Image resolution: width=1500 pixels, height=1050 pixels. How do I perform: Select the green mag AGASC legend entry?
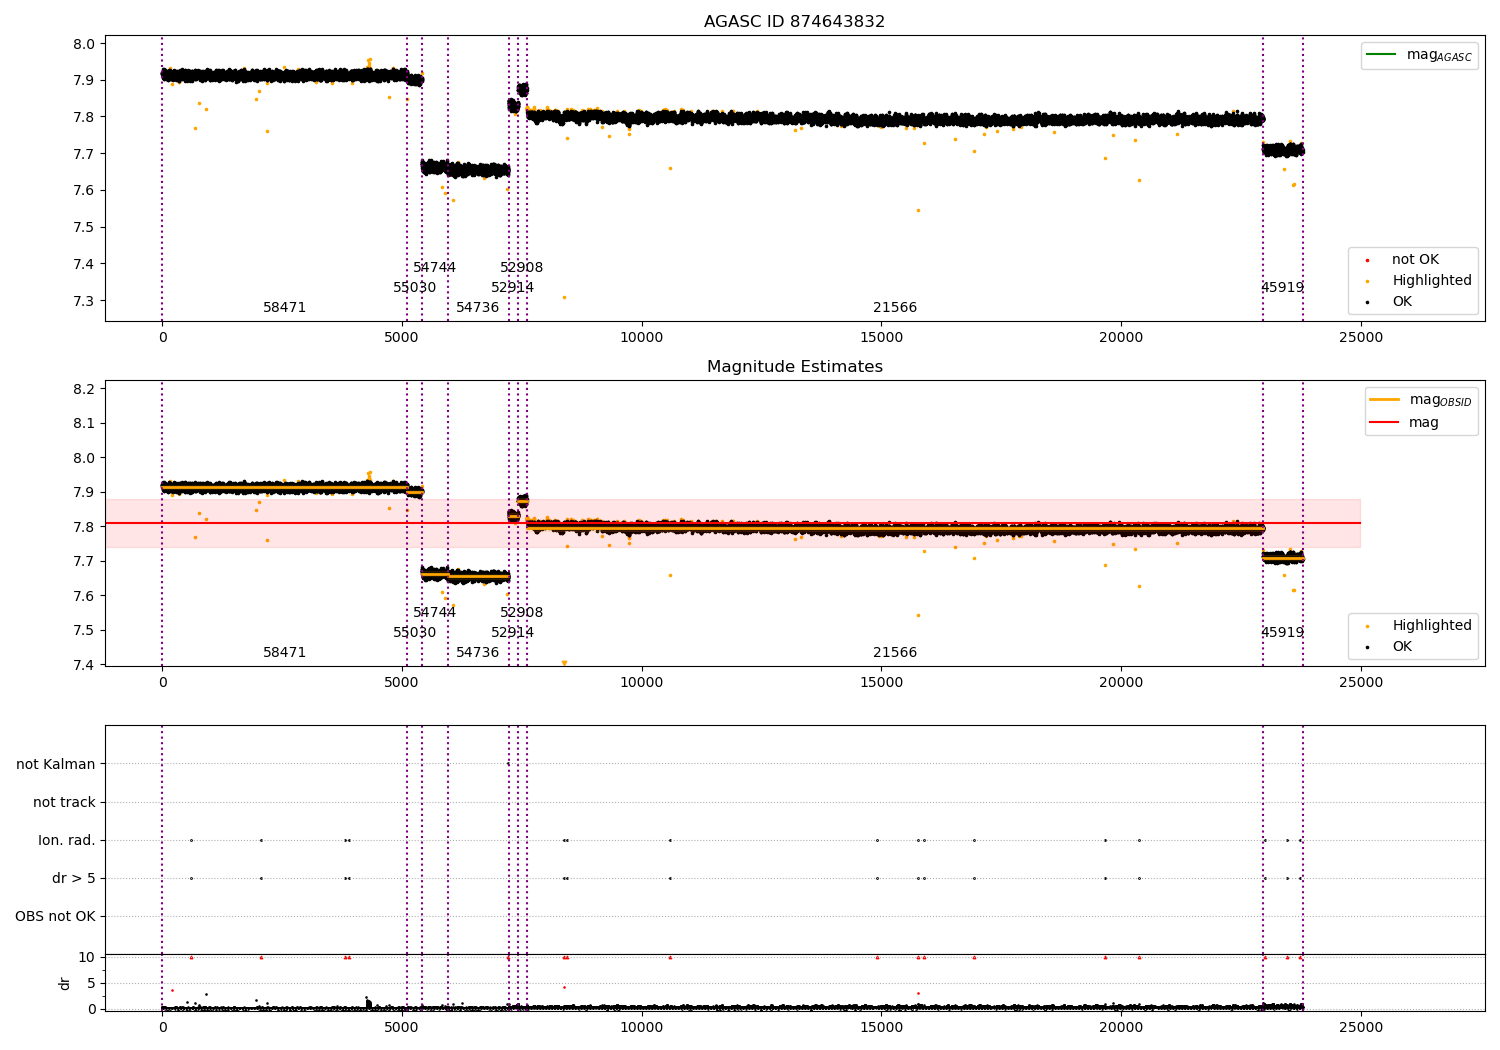coord(1419,55)
